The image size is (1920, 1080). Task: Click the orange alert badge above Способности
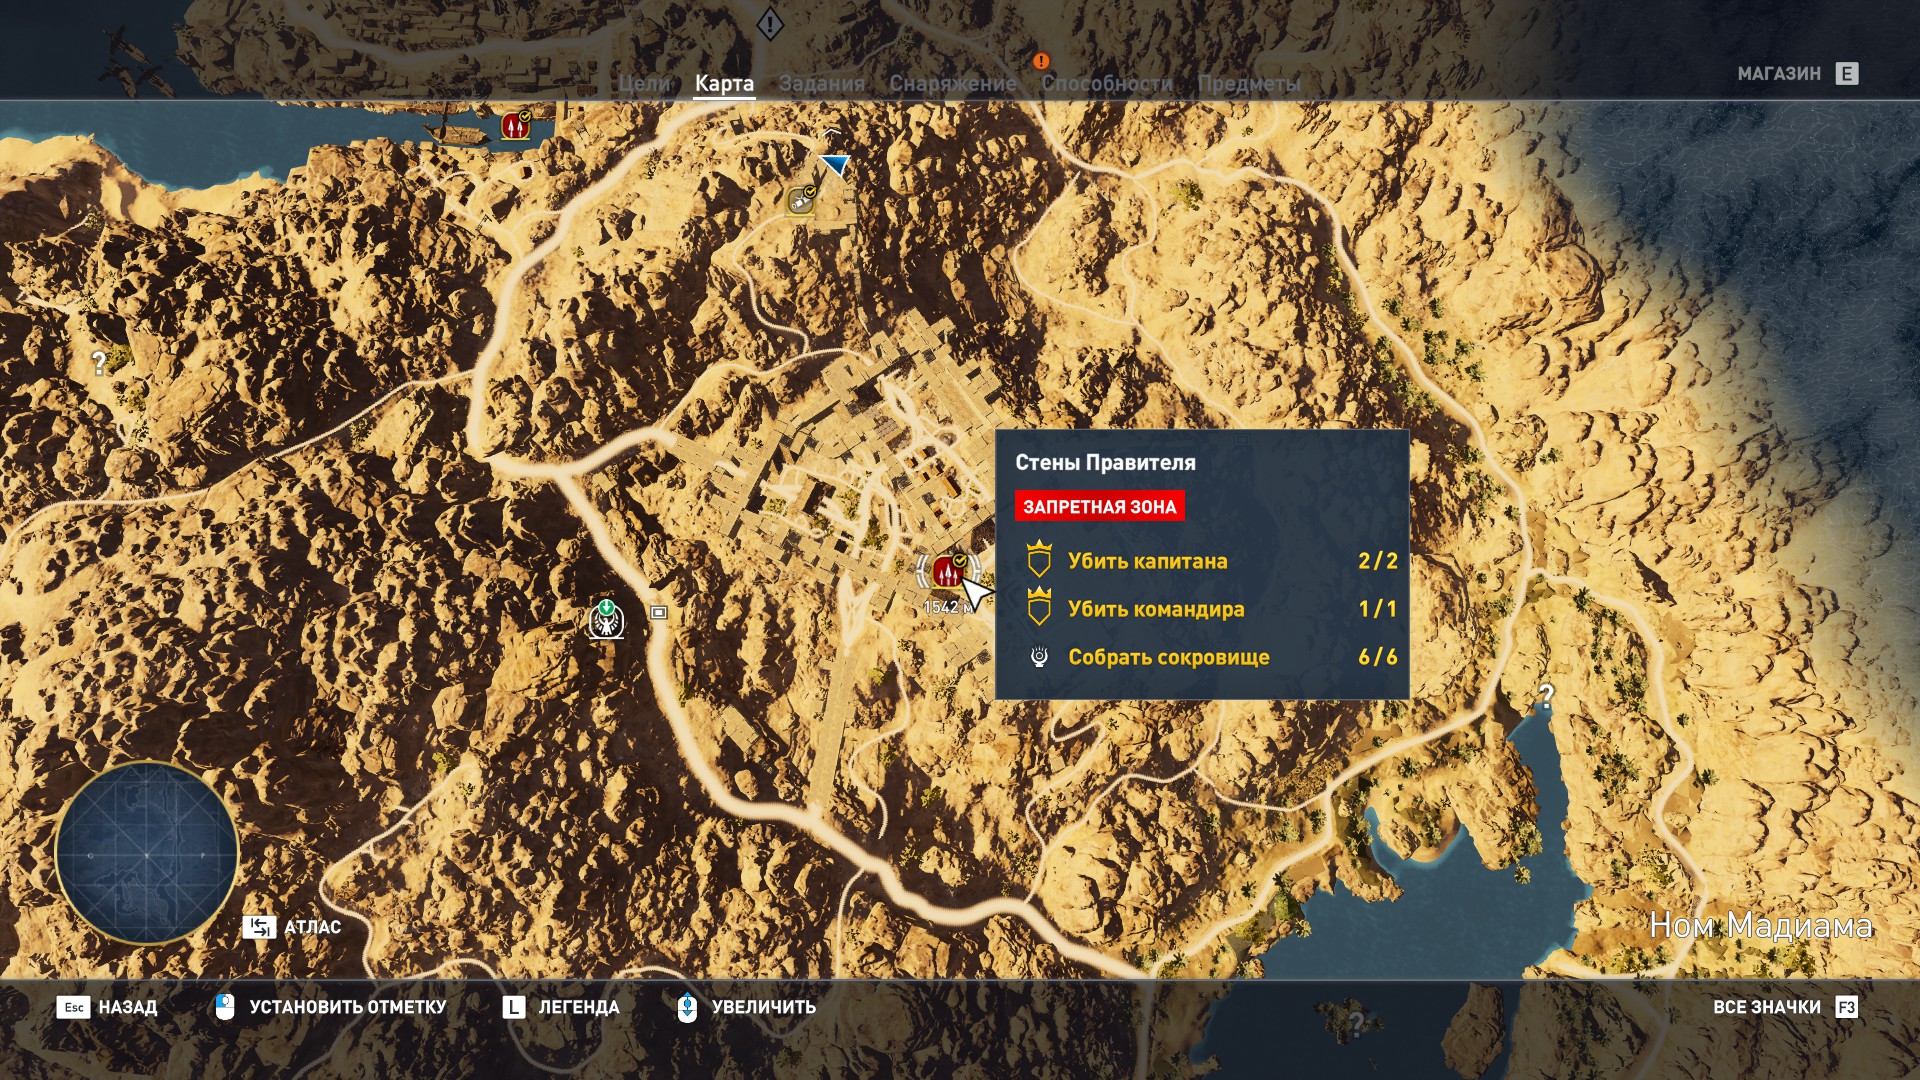(1041, 61)
